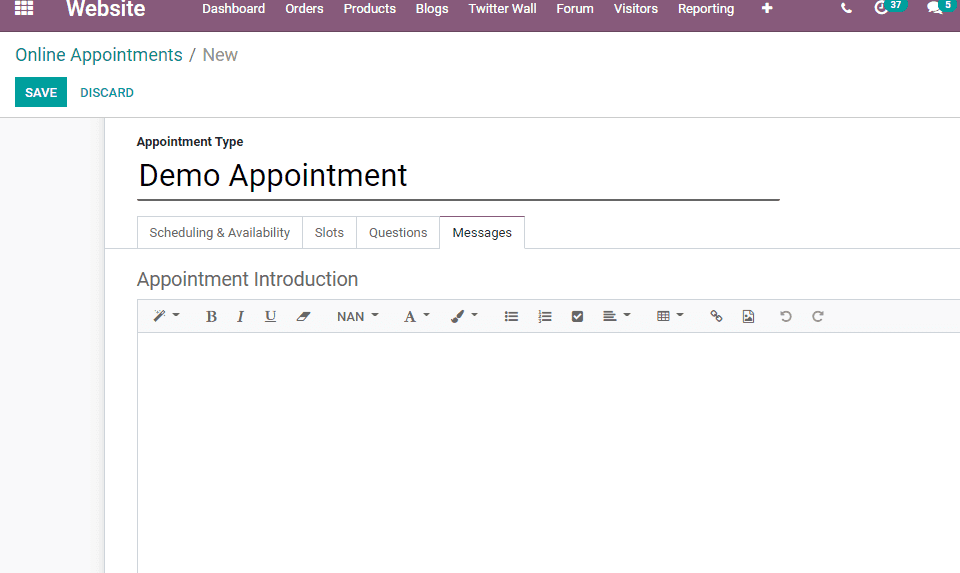Switch to the Slots tab
The image size is (960, 573).
329,233
